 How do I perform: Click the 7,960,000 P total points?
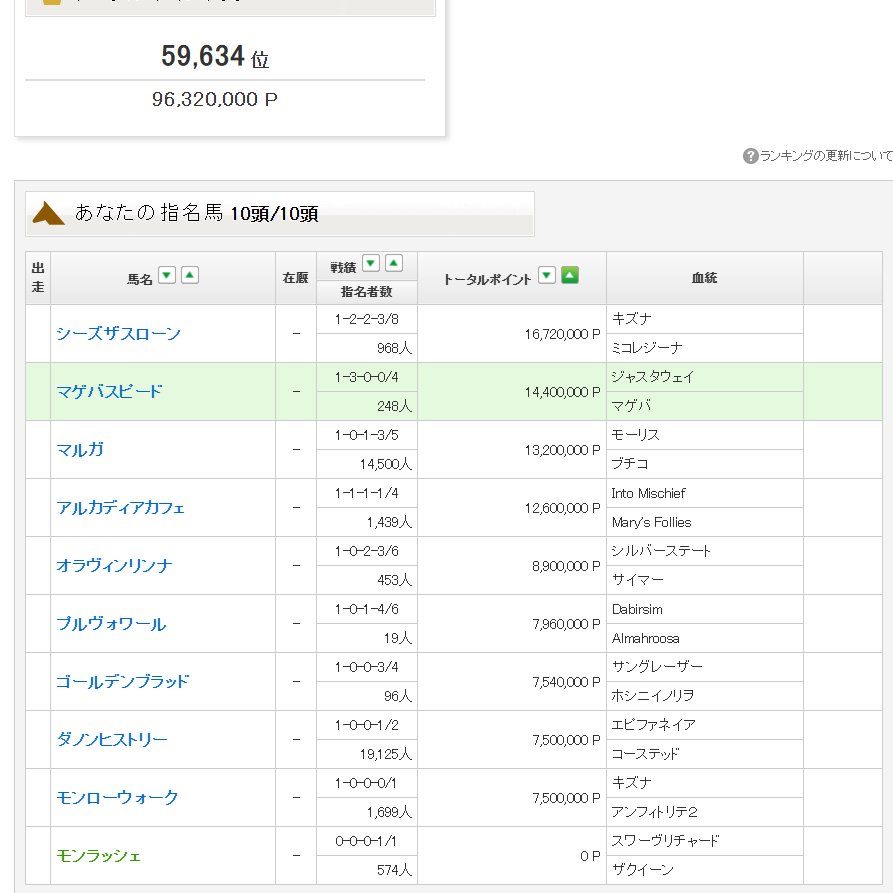click(x=566, y=625)
